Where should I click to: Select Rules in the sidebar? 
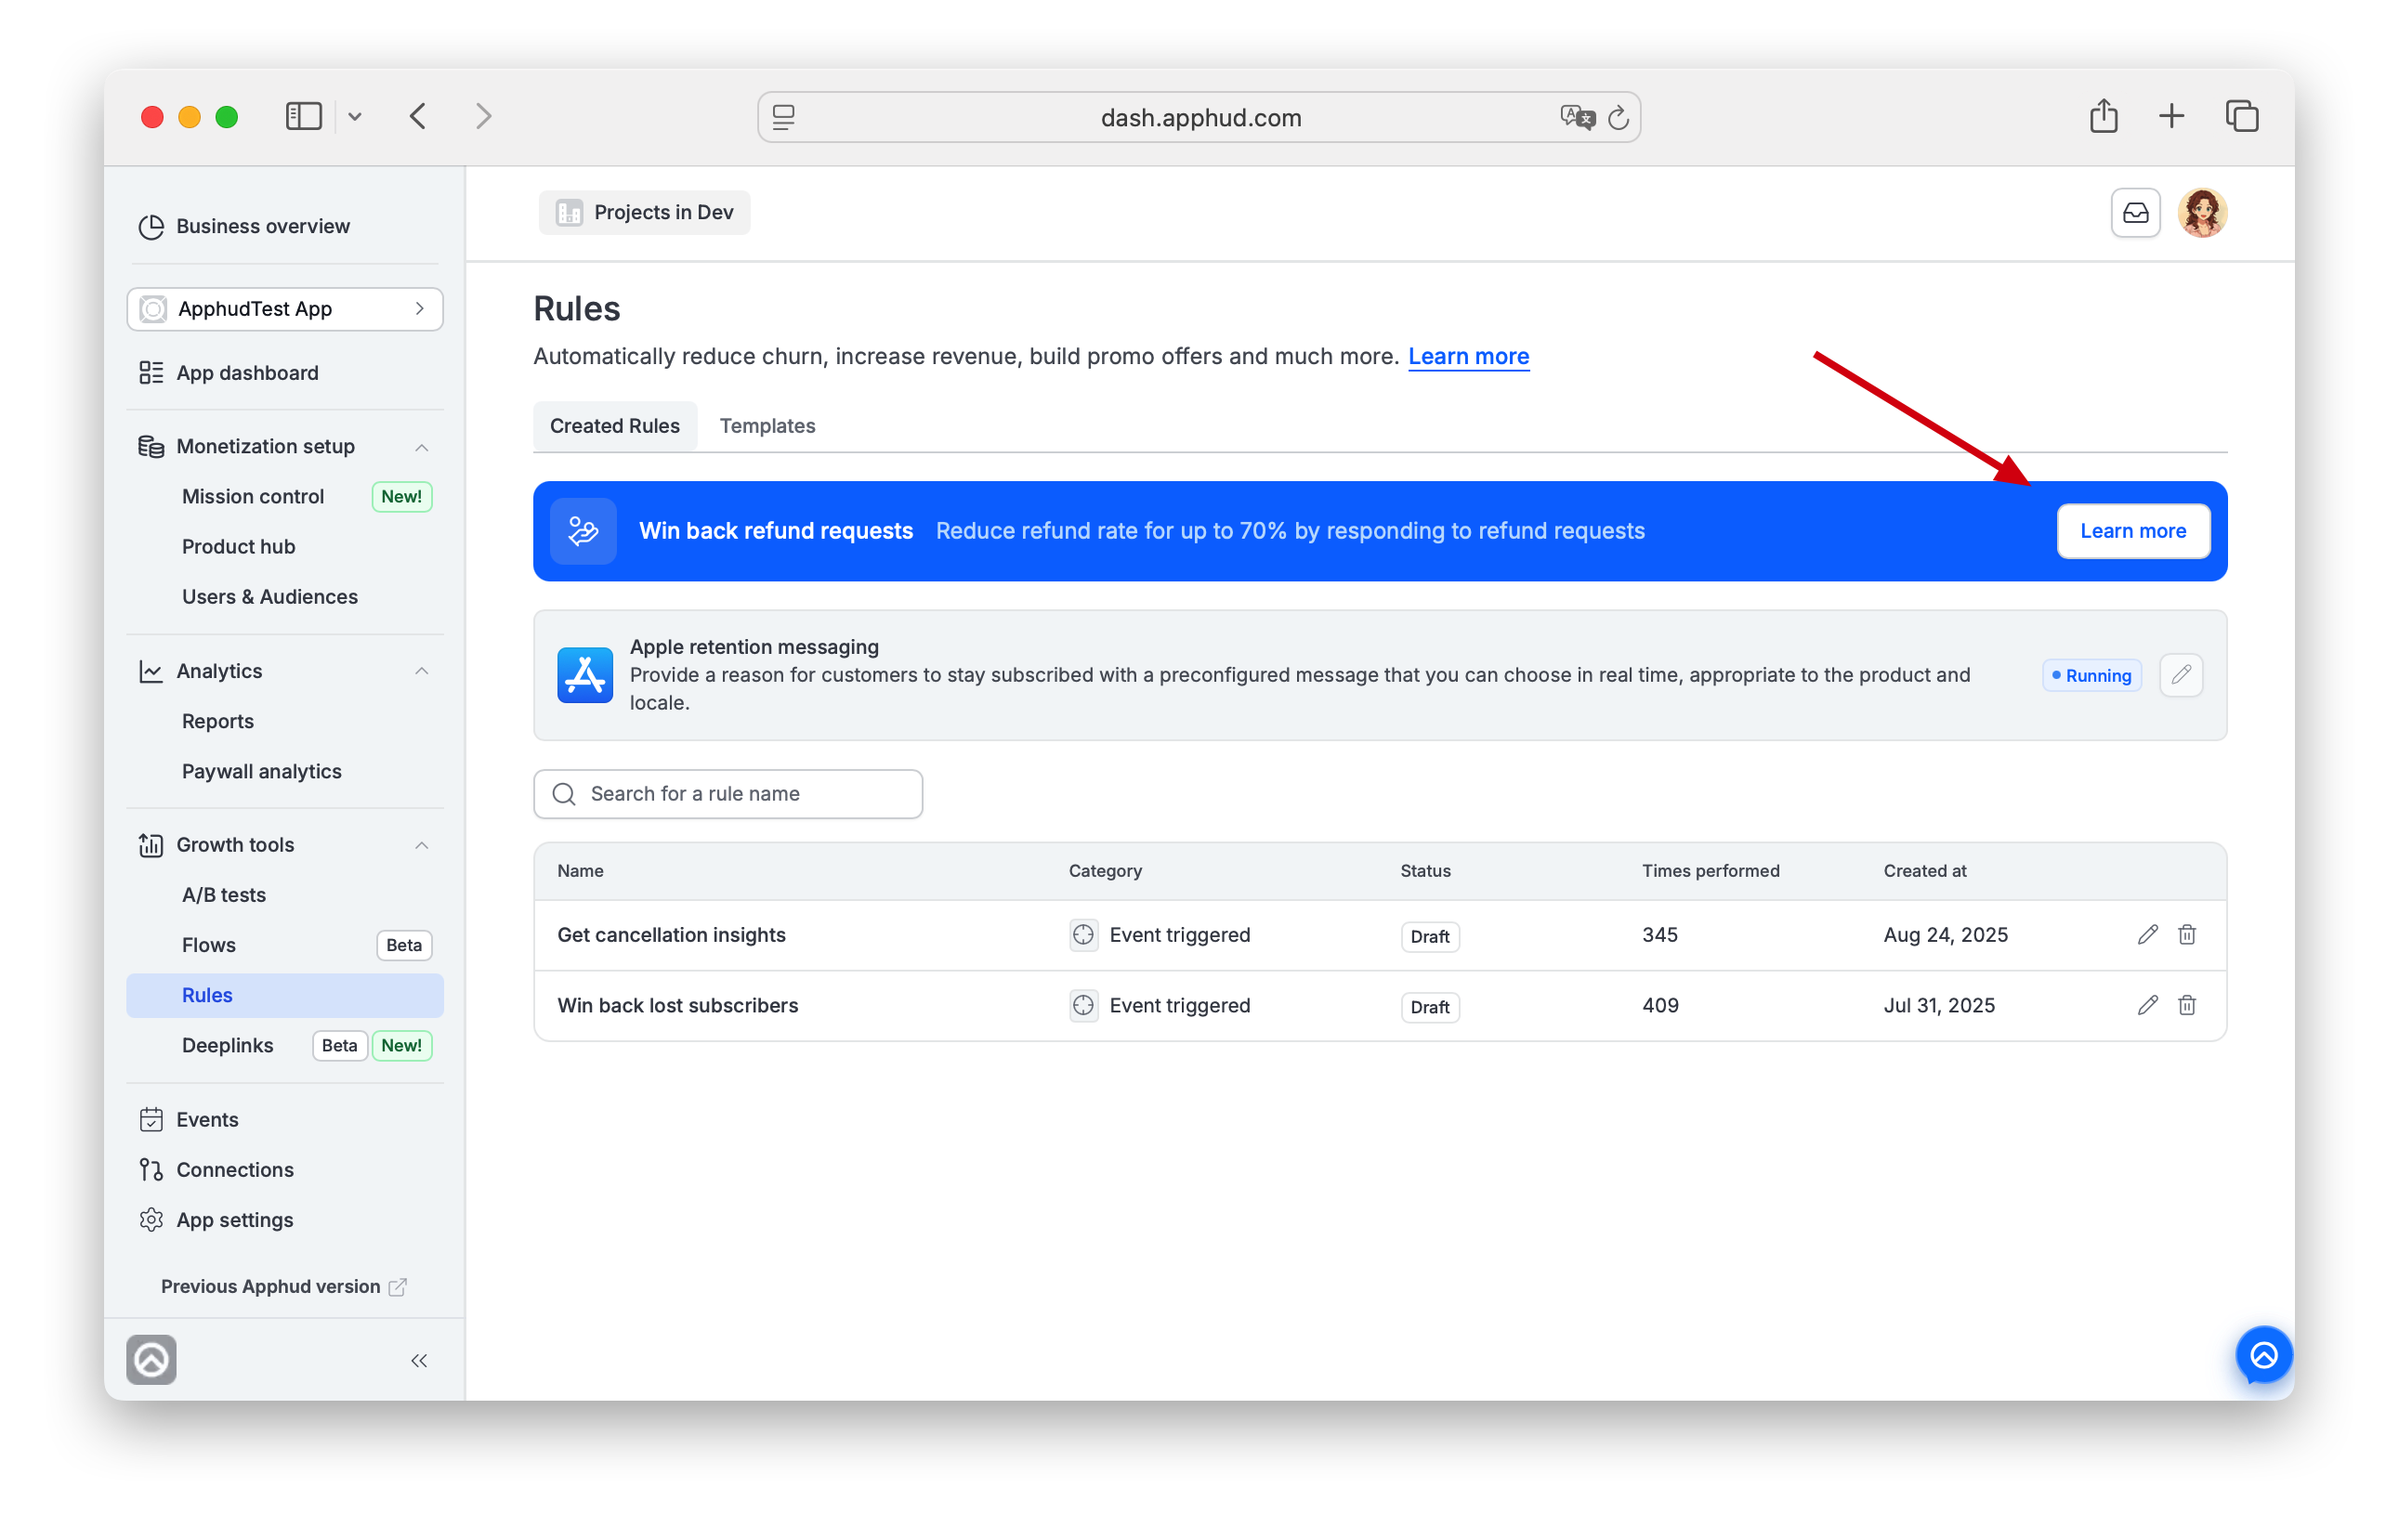tap(285, 995)
